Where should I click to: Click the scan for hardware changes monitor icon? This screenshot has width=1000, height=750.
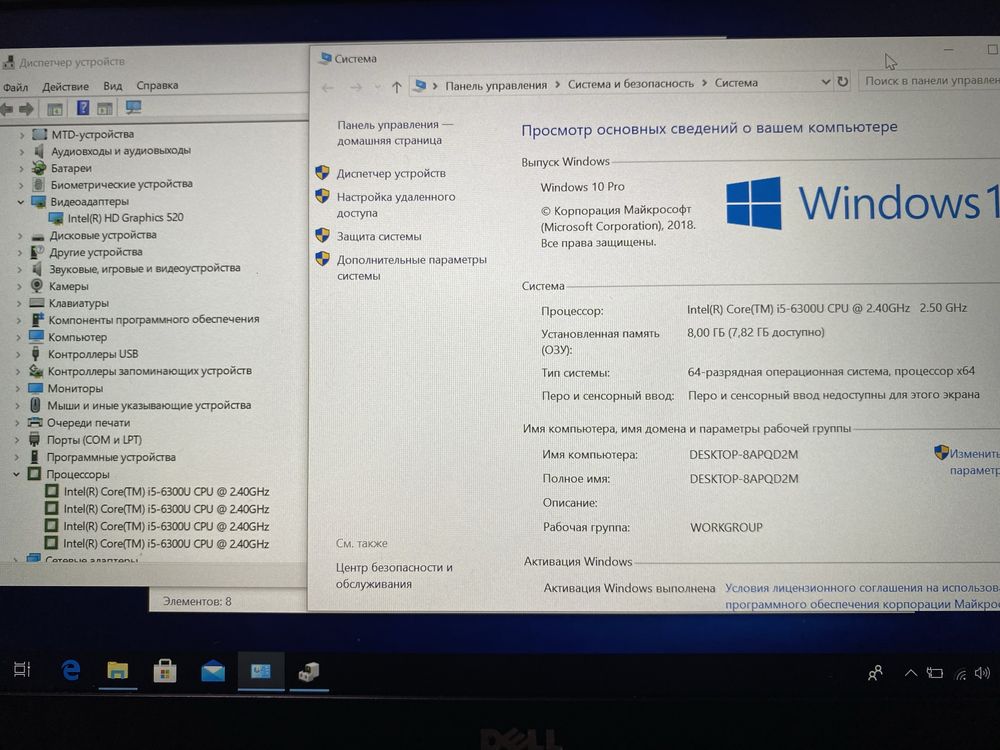pyautogui.click(x=133, y=107)
